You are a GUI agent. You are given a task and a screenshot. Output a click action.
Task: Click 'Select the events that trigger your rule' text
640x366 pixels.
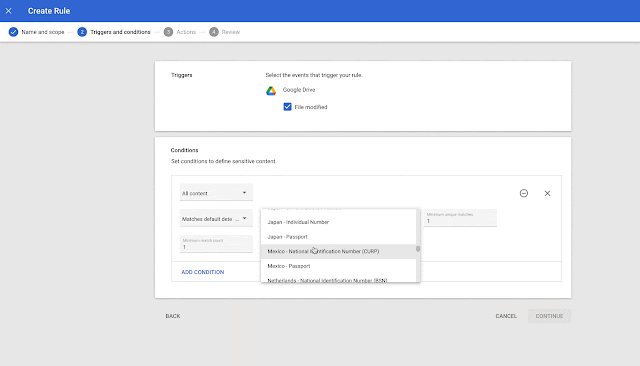click(314, 75)
